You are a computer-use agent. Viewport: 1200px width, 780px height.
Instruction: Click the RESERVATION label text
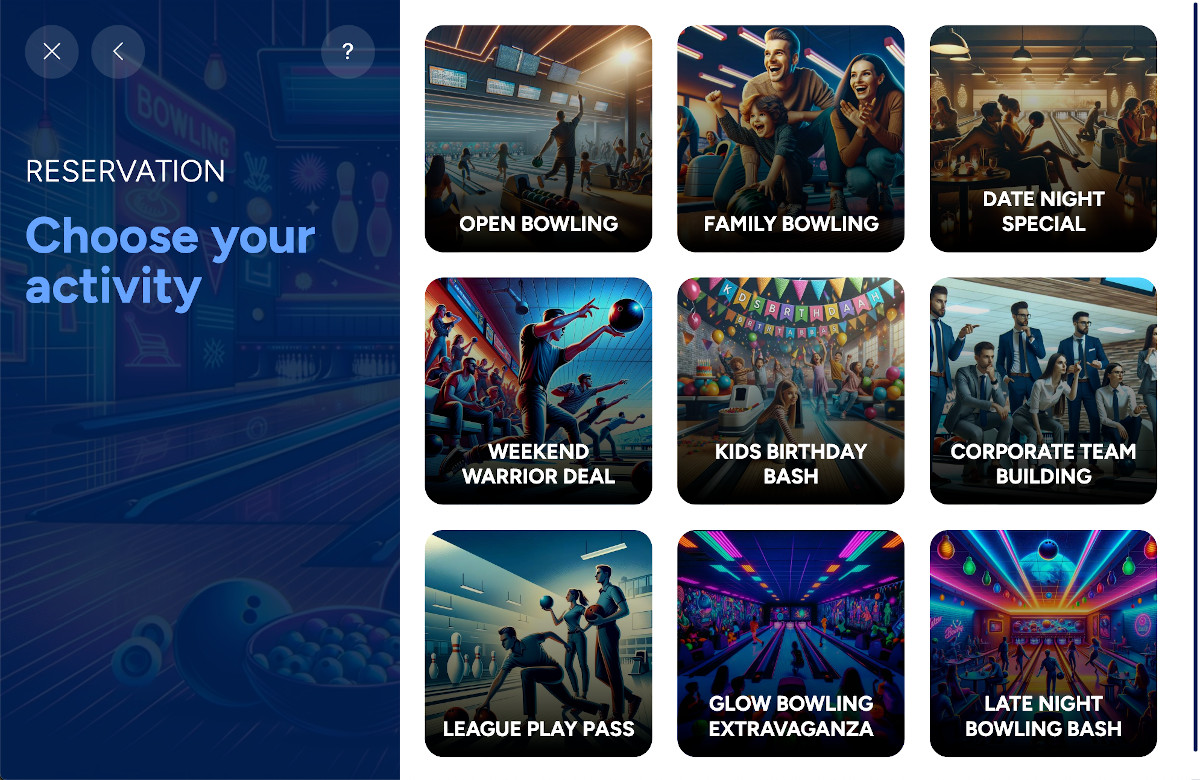(125, 171)
